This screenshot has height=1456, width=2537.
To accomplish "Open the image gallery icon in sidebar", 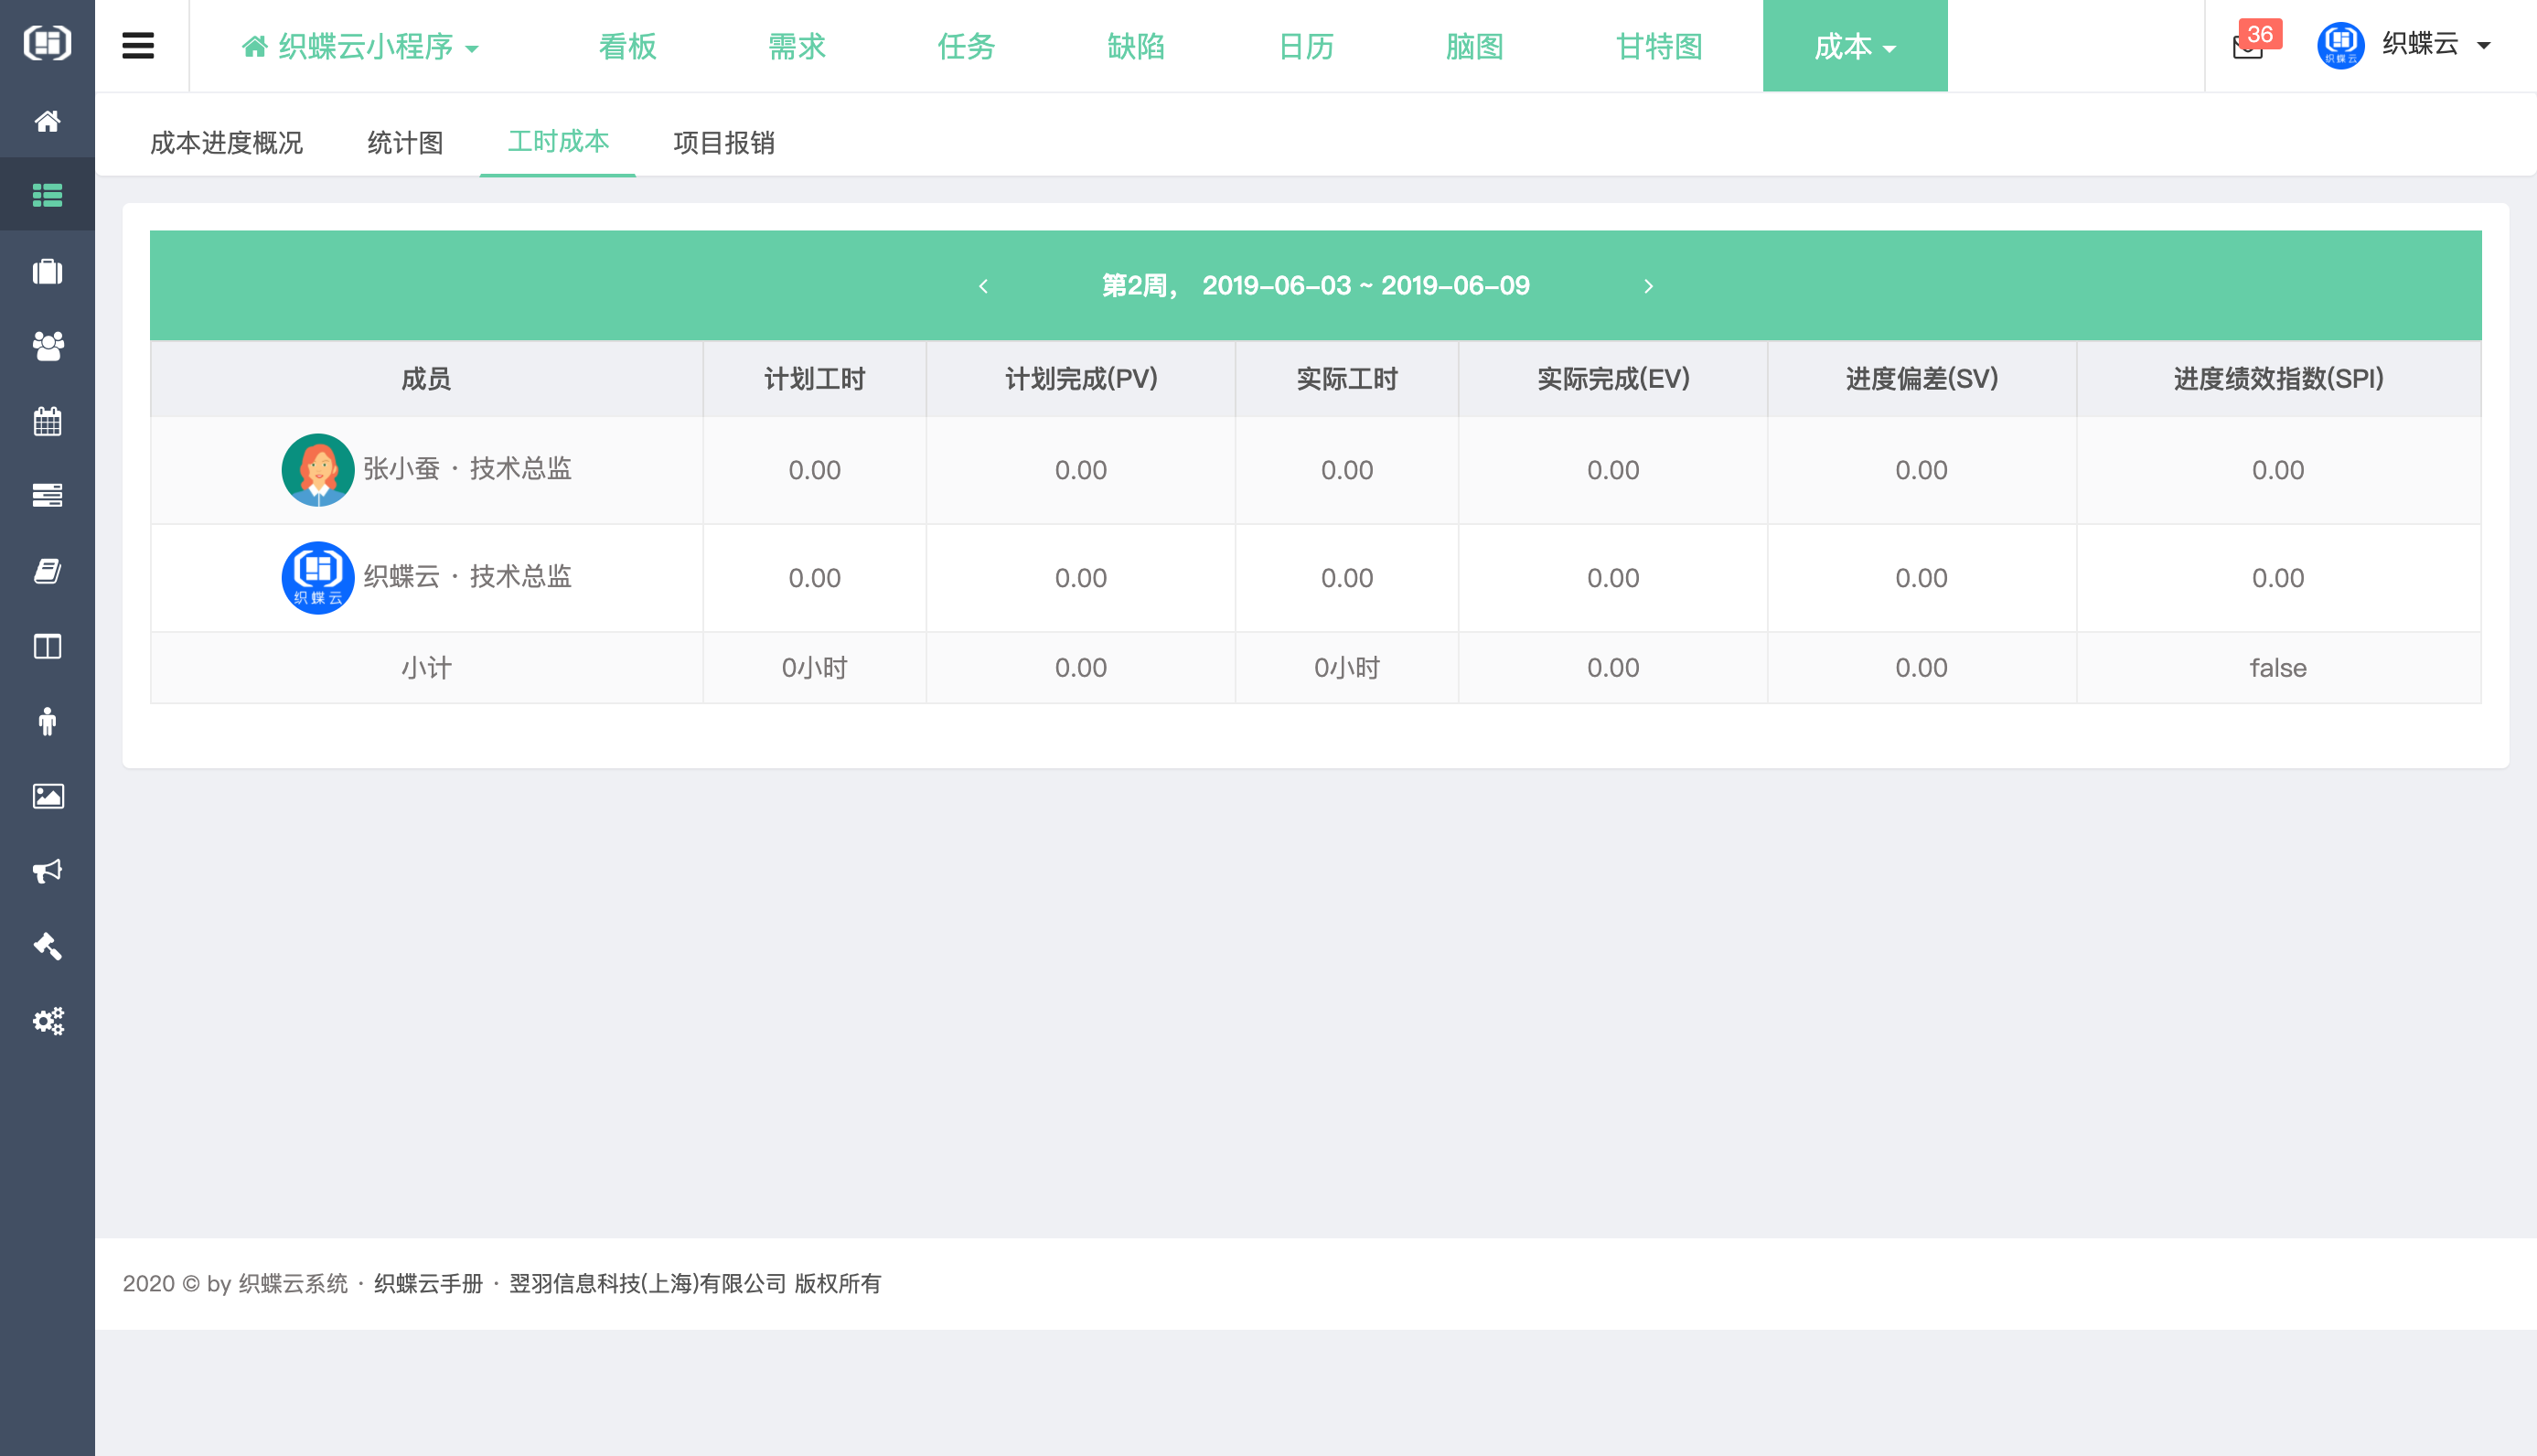I will point(47,796).
